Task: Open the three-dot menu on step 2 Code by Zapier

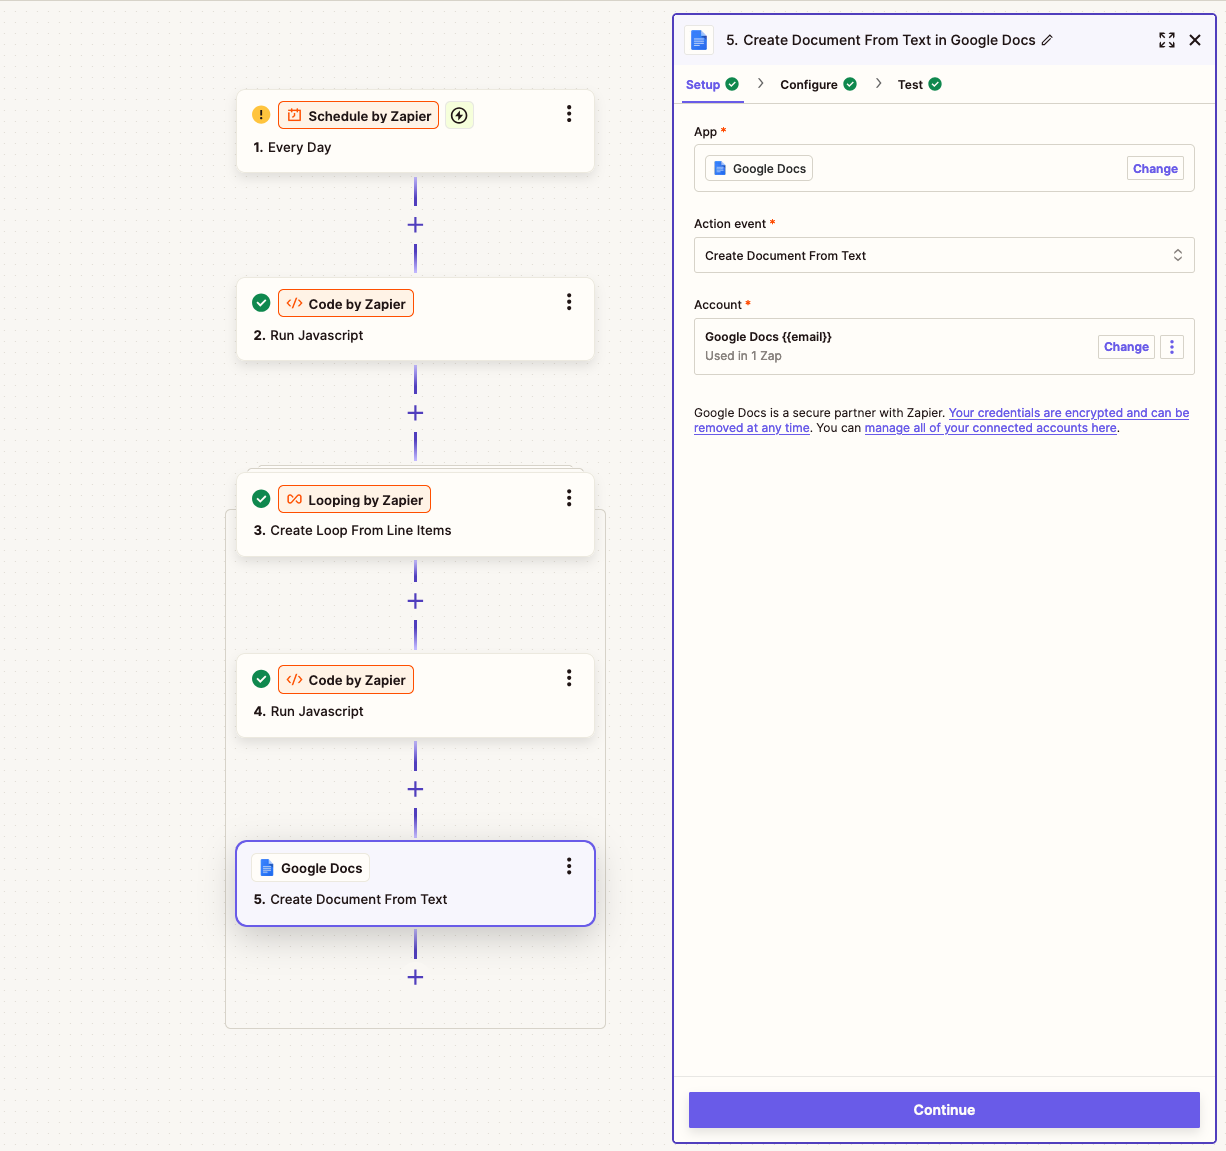Action: (x=569, y=302)
